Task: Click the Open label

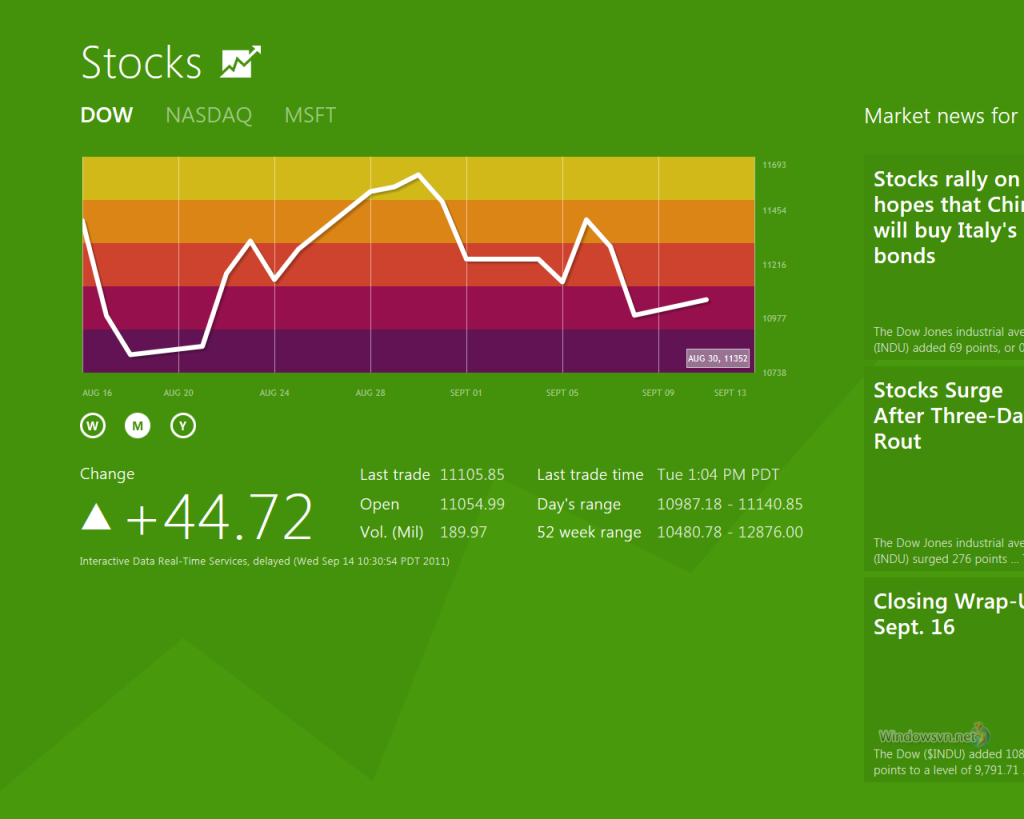Action: pos(379,505)
